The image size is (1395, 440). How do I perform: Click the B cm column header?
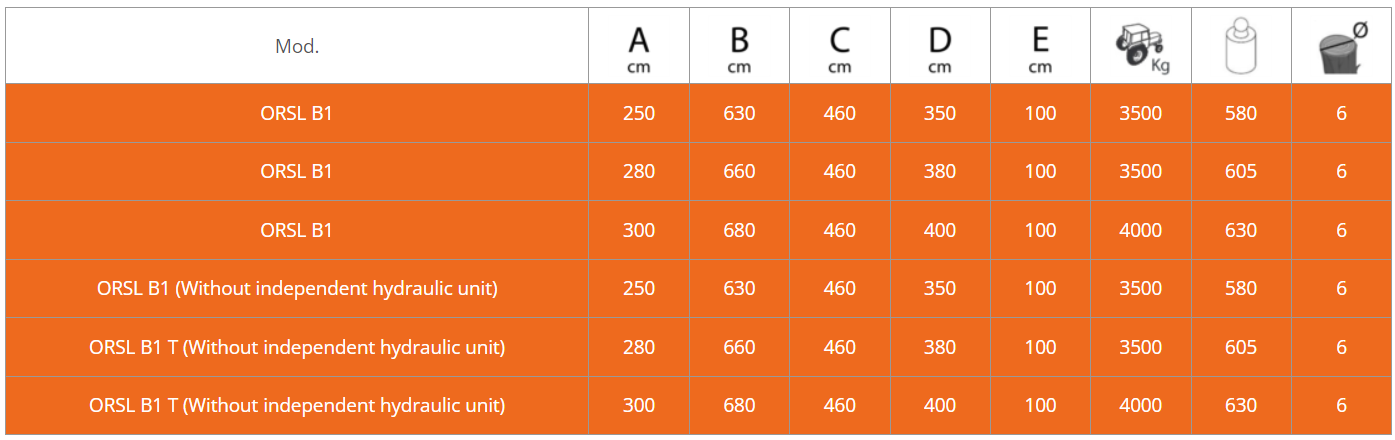(x=739, y=47)
